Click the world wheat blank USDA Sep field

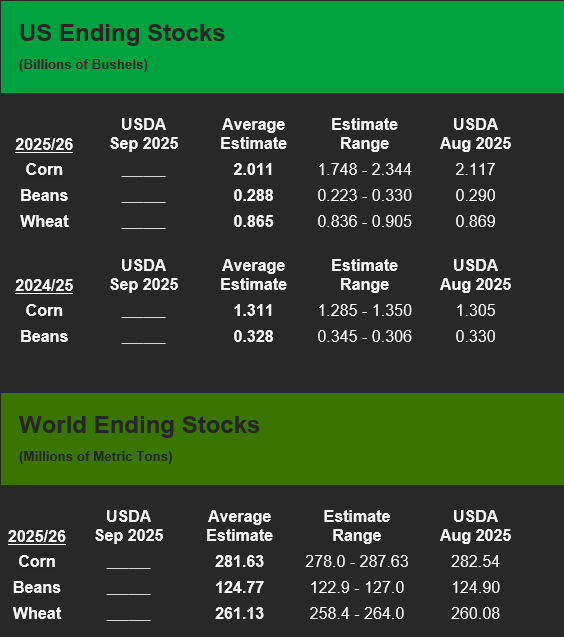(129, 614)
